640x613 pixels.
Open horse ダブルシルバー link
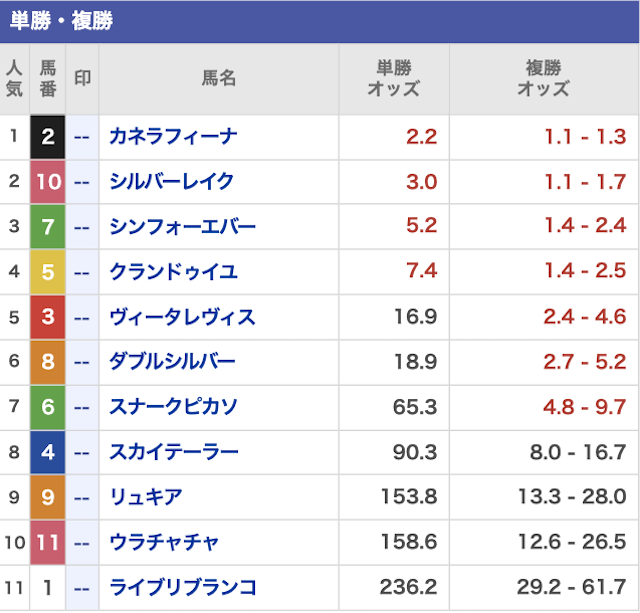click(x=172, y=362)
